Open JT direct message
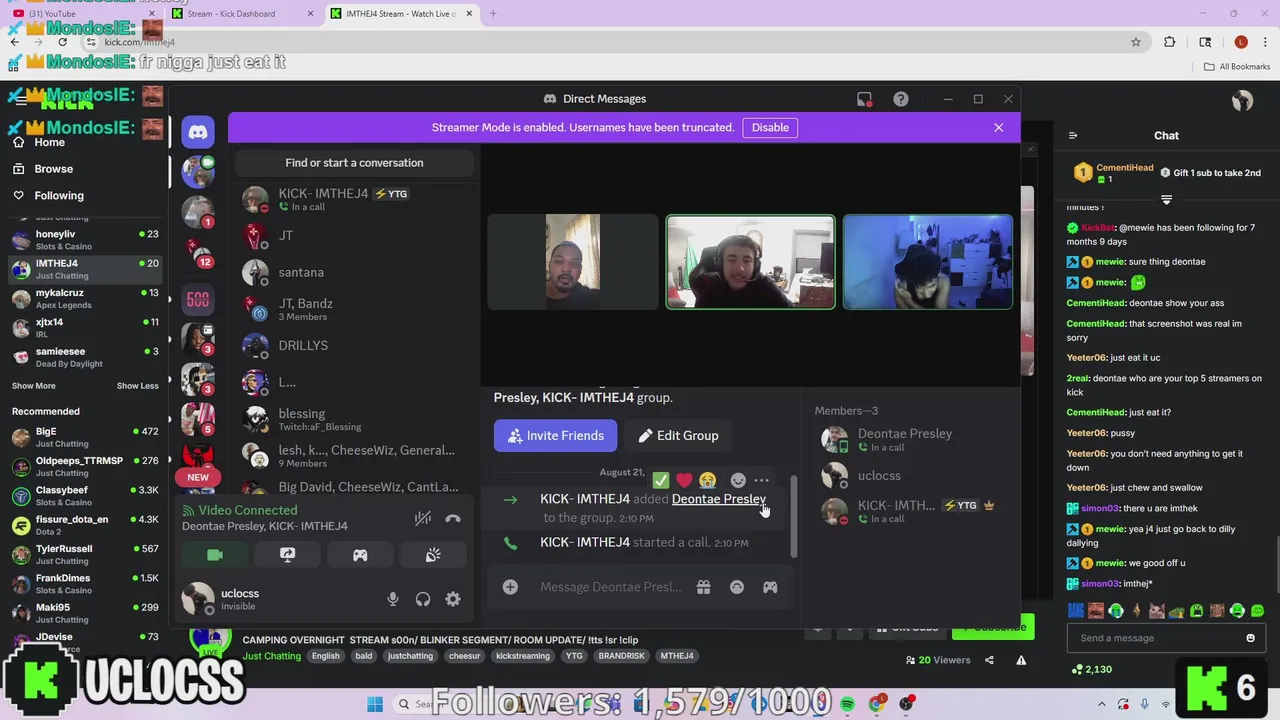The height and width of the screenshot is (720, 1280). click(x=354, y=236)
